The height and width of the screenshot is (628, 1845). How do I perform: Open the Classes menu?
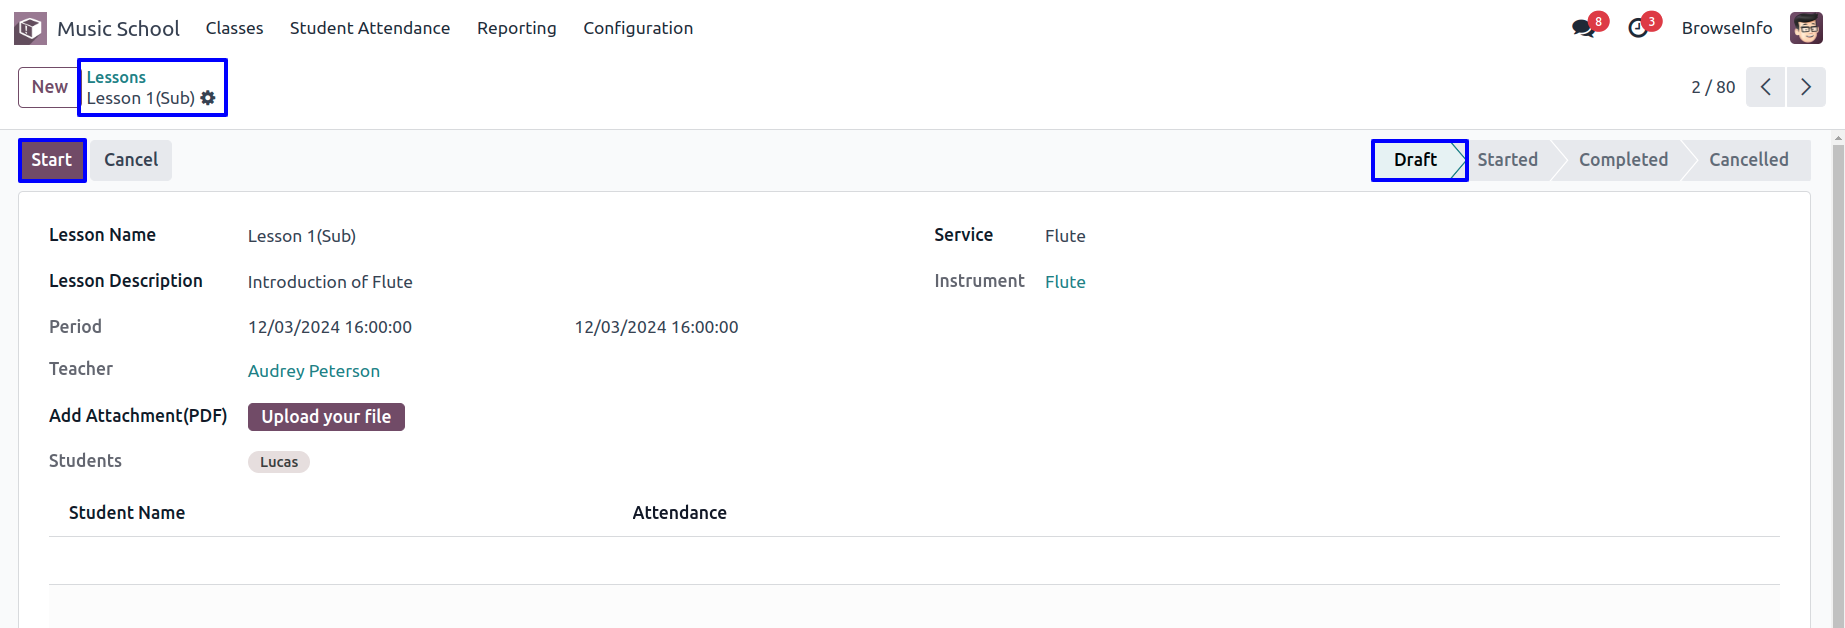[235, 28]
